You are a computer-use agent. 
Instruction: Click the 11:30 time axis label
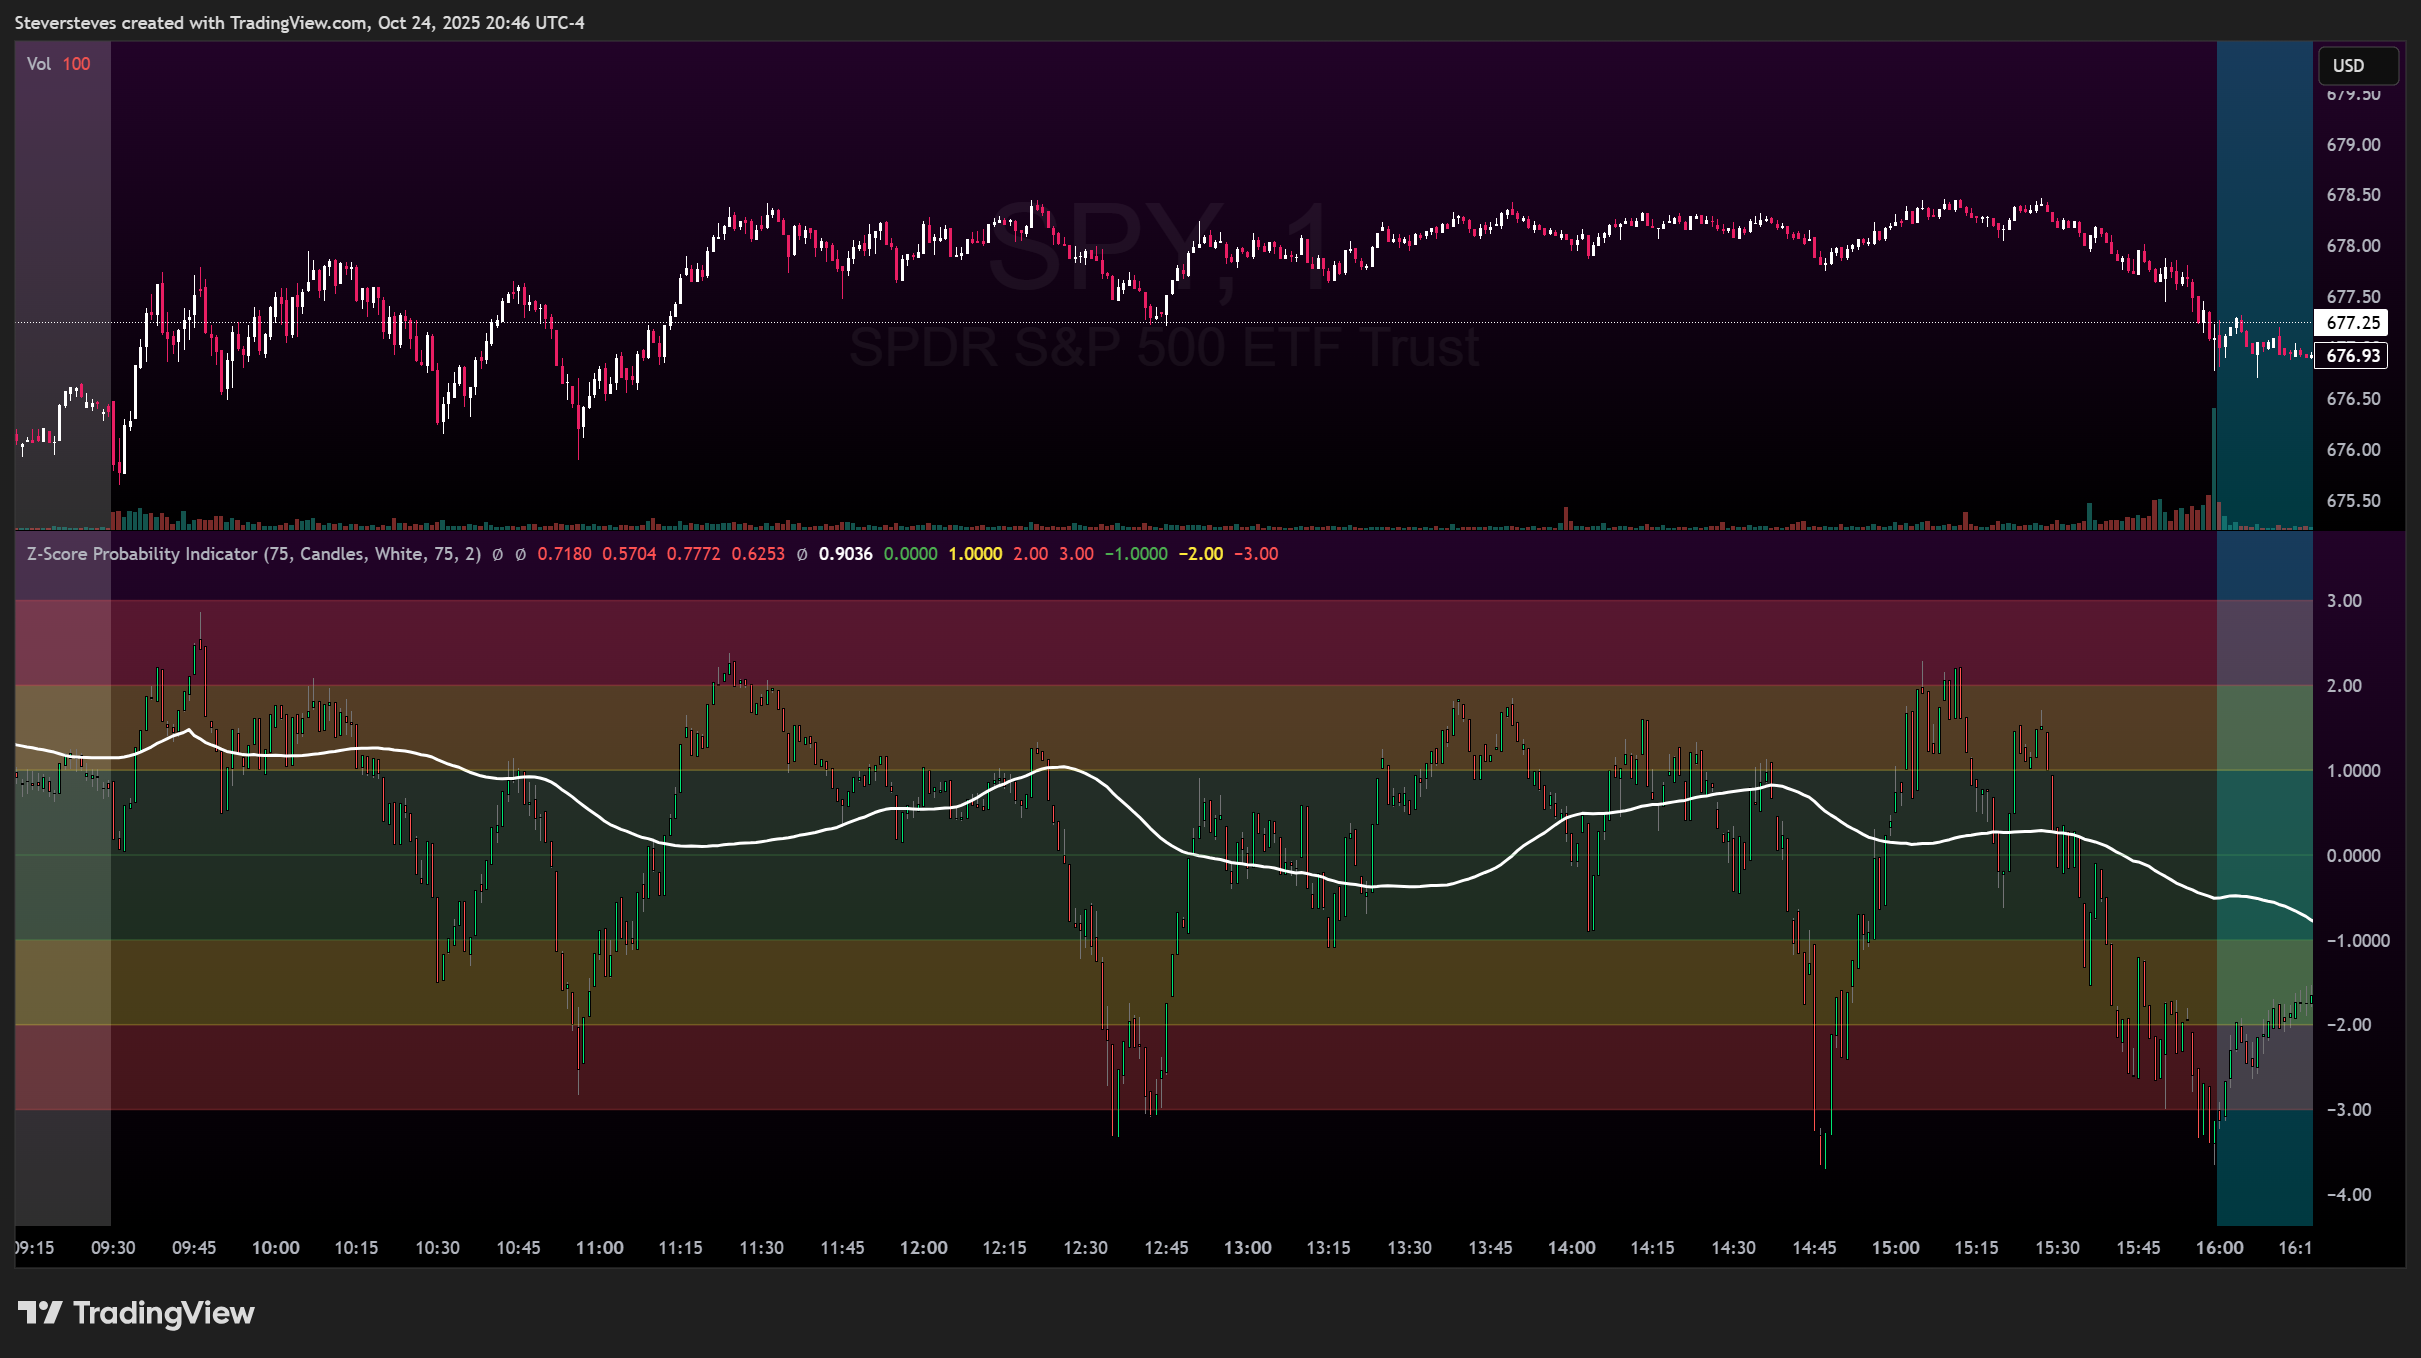[762, 1248]
